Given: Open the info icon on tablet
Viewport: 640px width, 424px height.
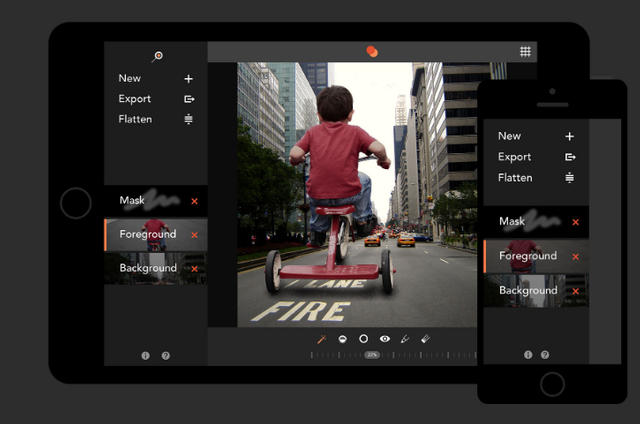Looking at the screenshot, I should [x=145, y=356].
